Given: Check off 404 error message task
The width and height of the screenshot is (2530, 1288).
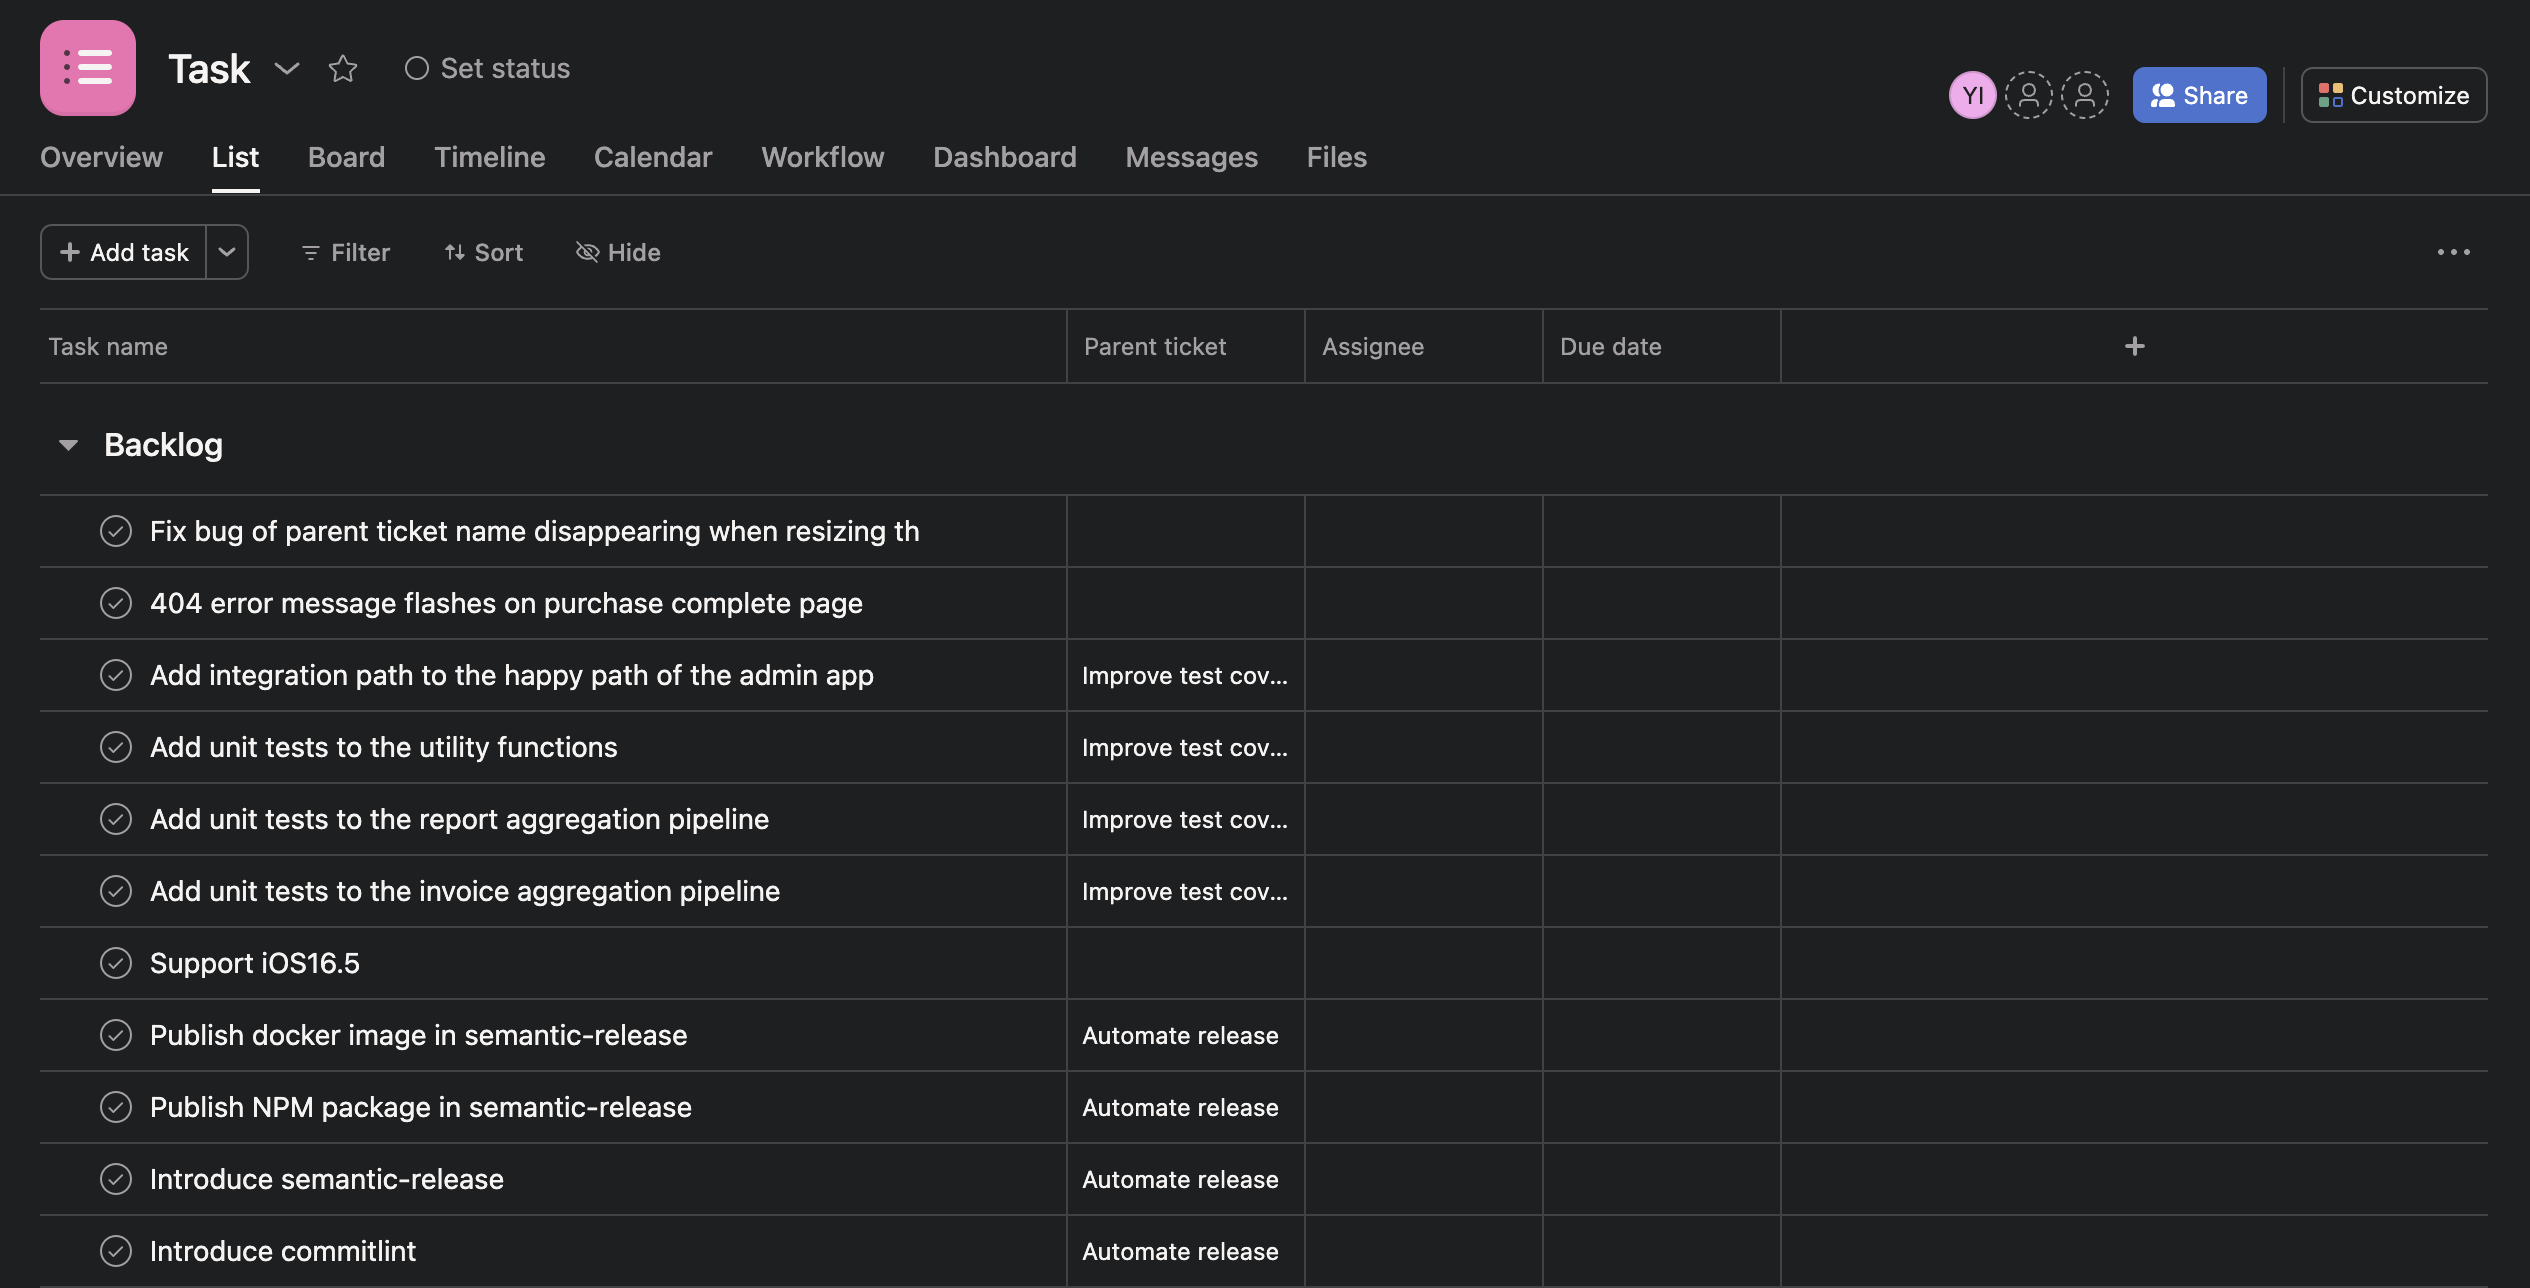Looking at the screenshot, I should click(116, 603).
